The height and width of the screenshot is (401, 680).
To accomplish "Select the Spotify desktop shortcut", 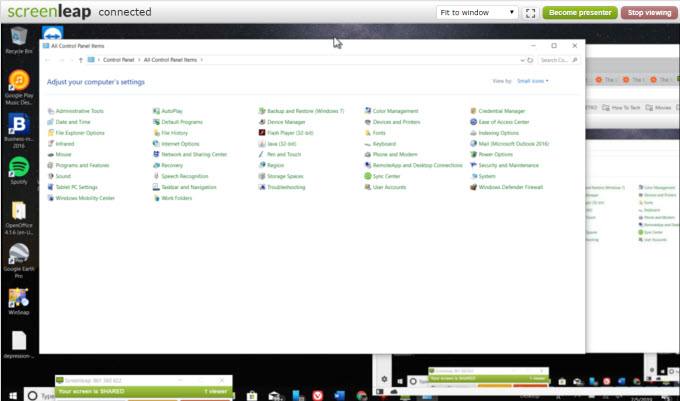I will (19, 170).
